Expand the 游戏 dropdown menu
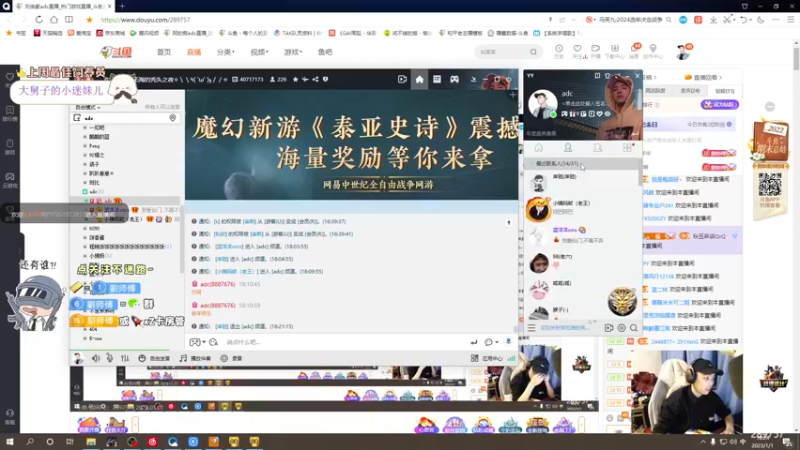The image size is (800, 450). (293, 52)
